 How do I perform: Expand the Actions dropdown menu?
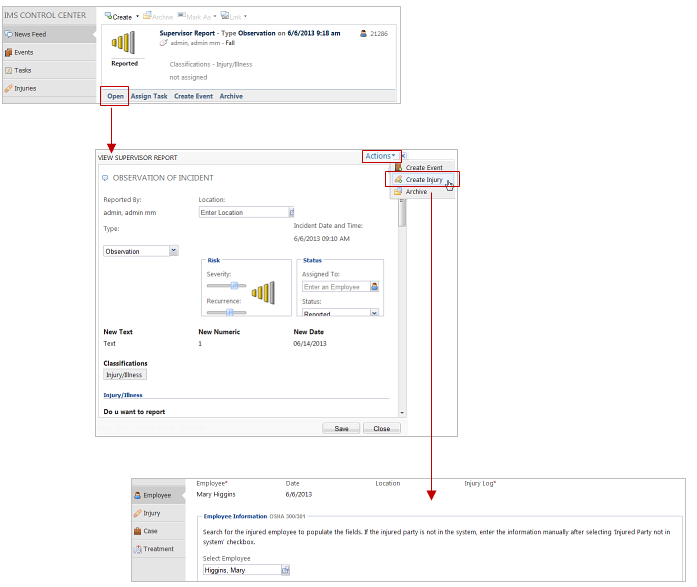coord(380,156)
